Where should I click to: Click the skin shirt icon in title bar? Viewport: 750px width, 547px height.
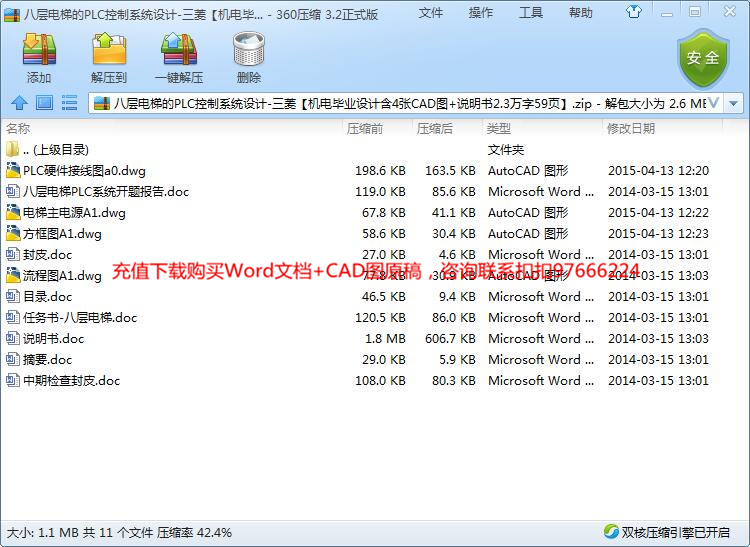[634, 11]
